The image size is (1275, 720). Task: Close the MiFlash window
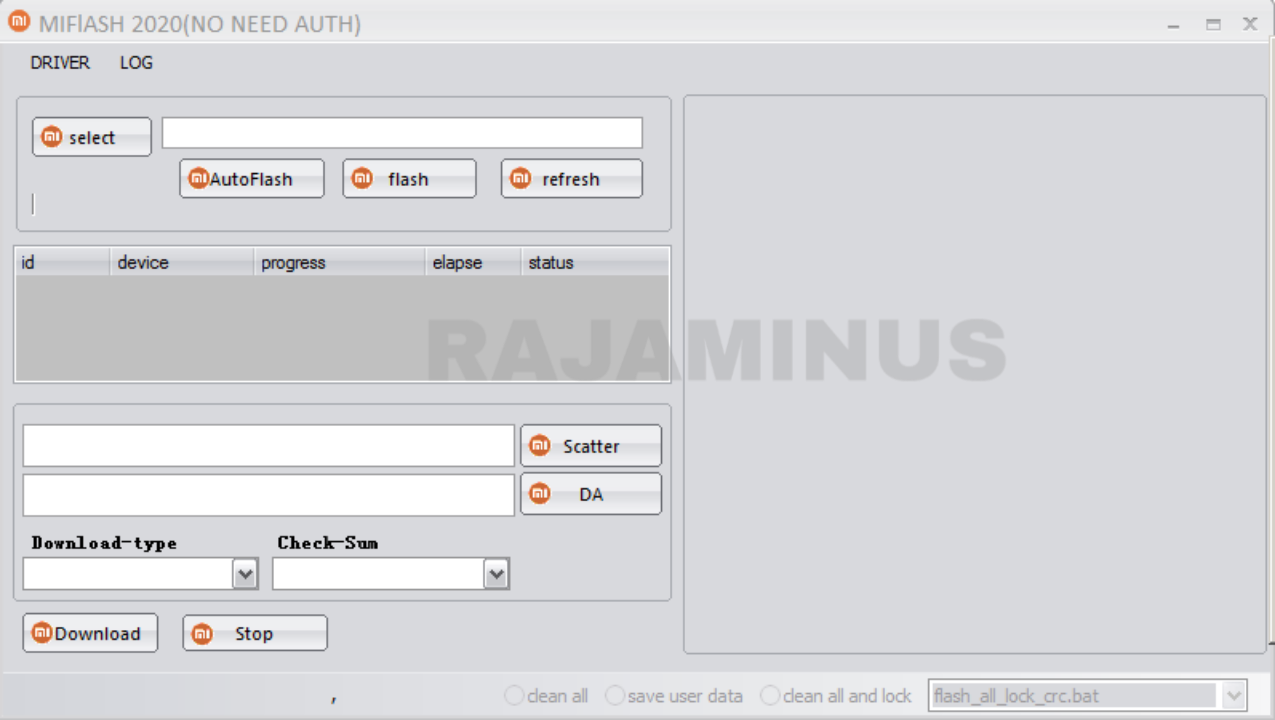(x=1250, y=24)
